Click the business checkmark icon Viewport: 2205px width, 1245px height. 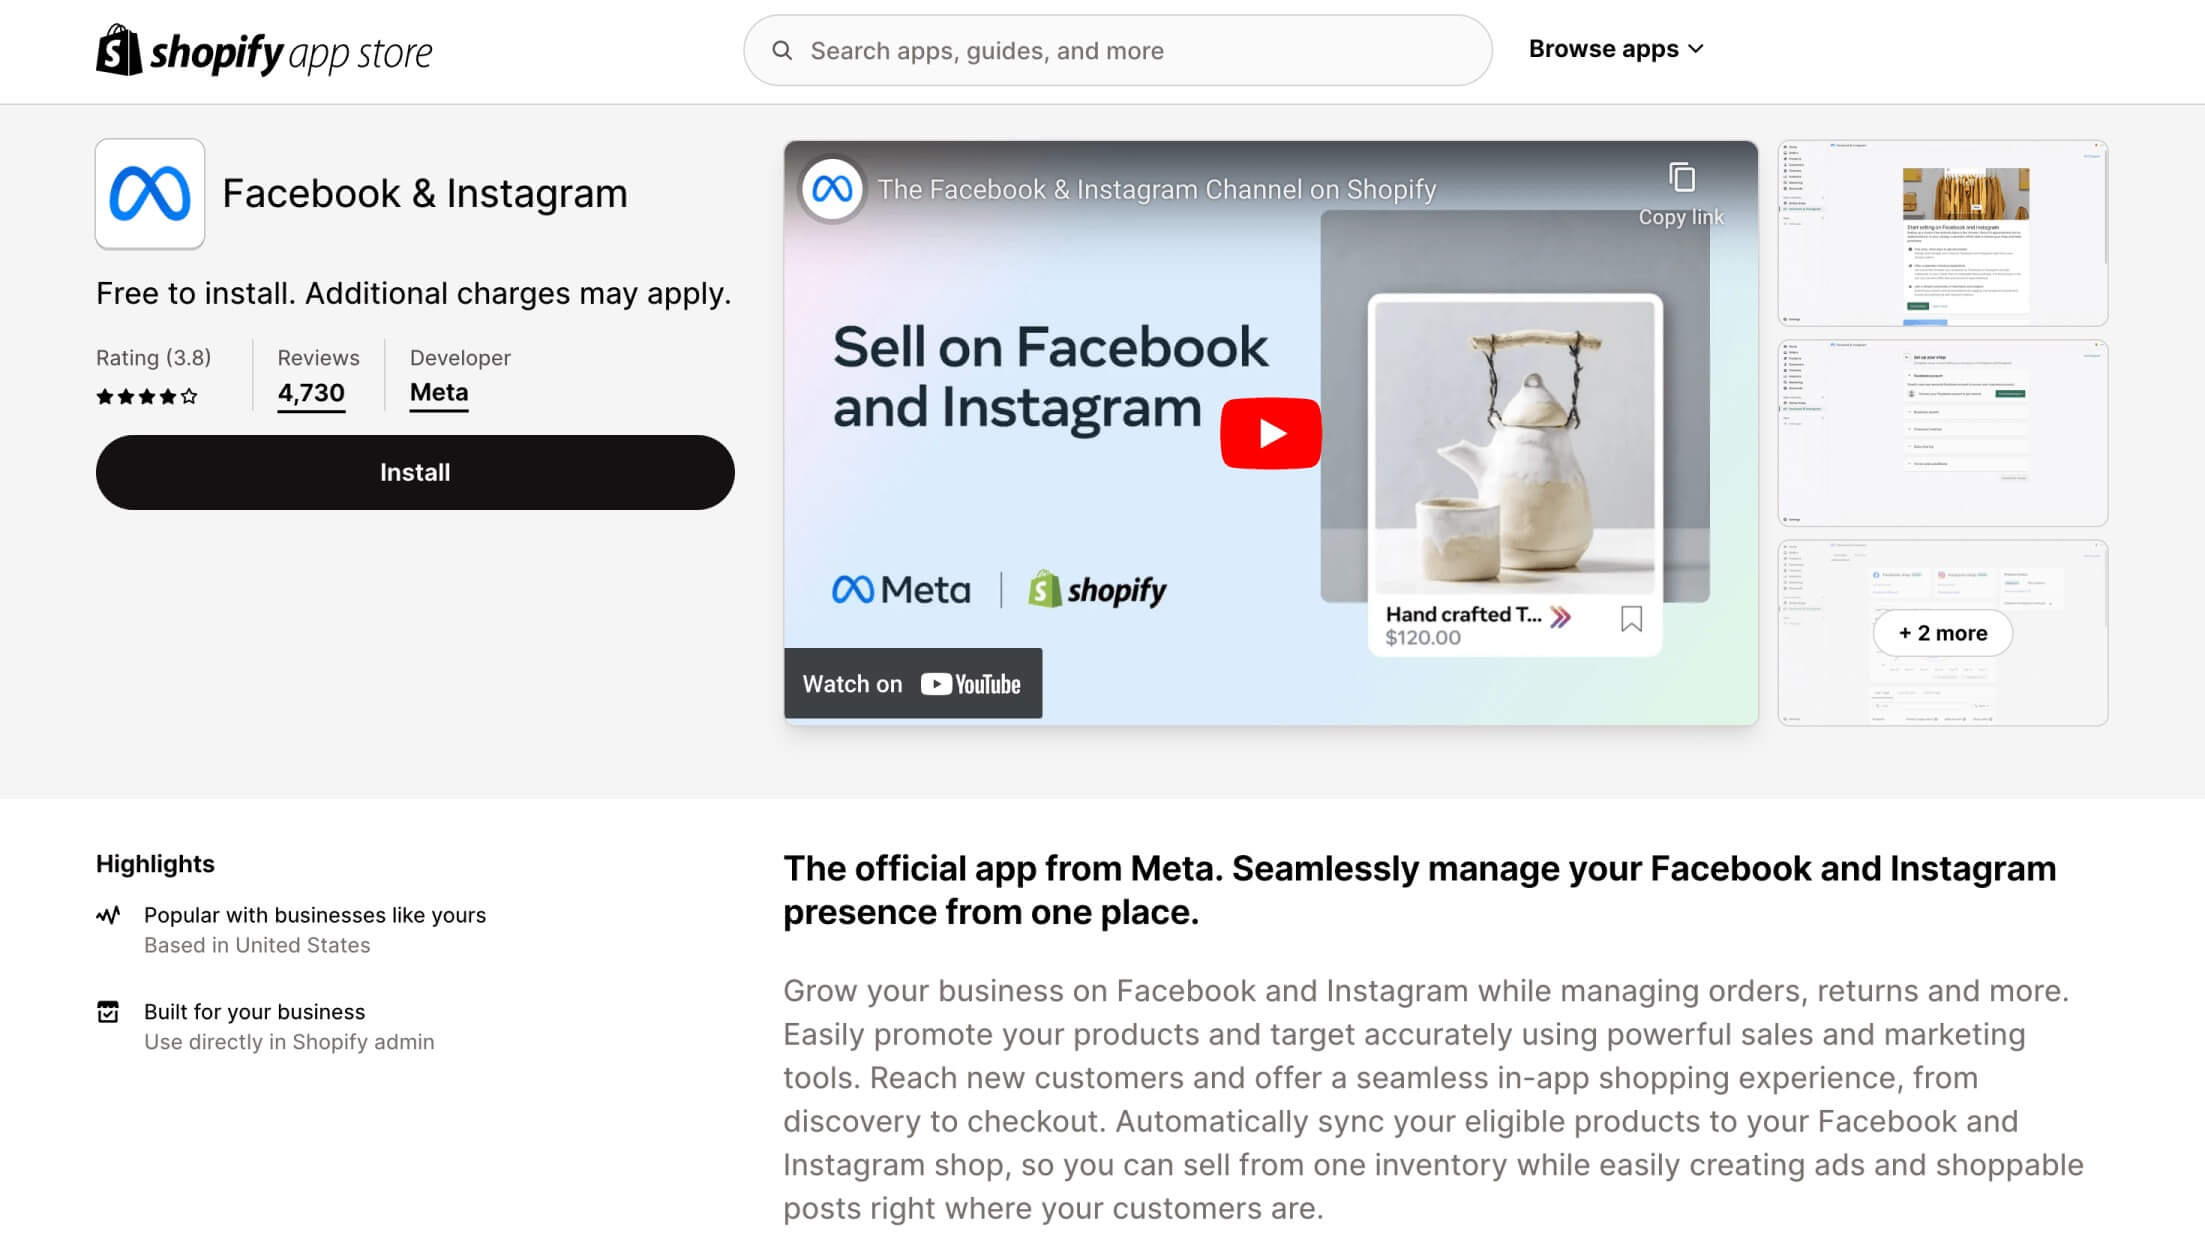pos(108,1012)
